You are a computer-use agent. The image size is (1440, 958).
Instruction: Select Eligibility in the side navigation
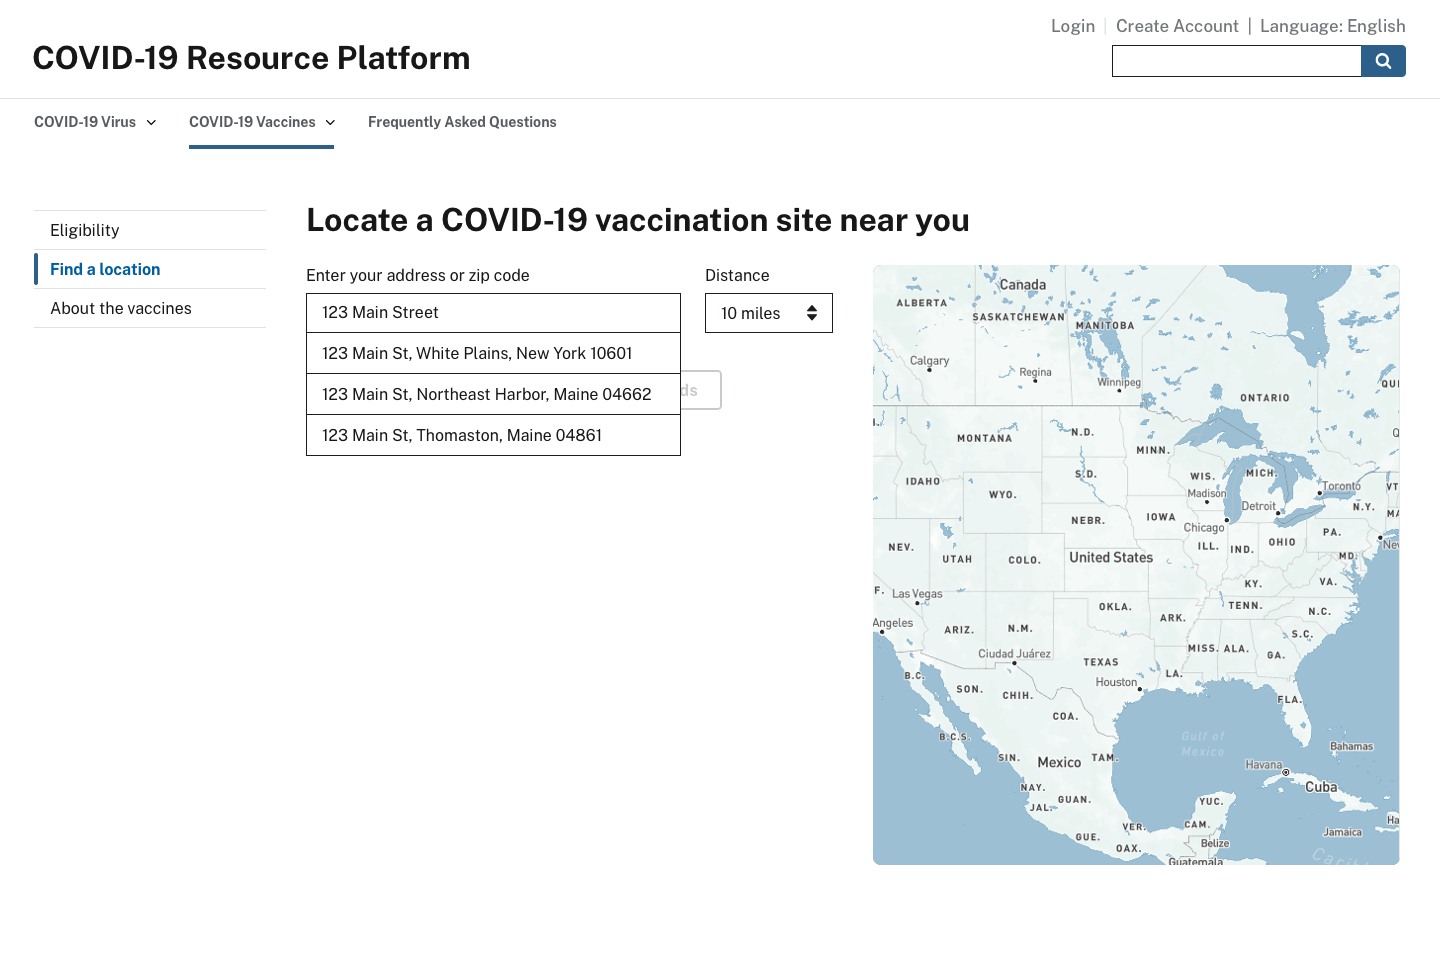click(x=150, y=230)
